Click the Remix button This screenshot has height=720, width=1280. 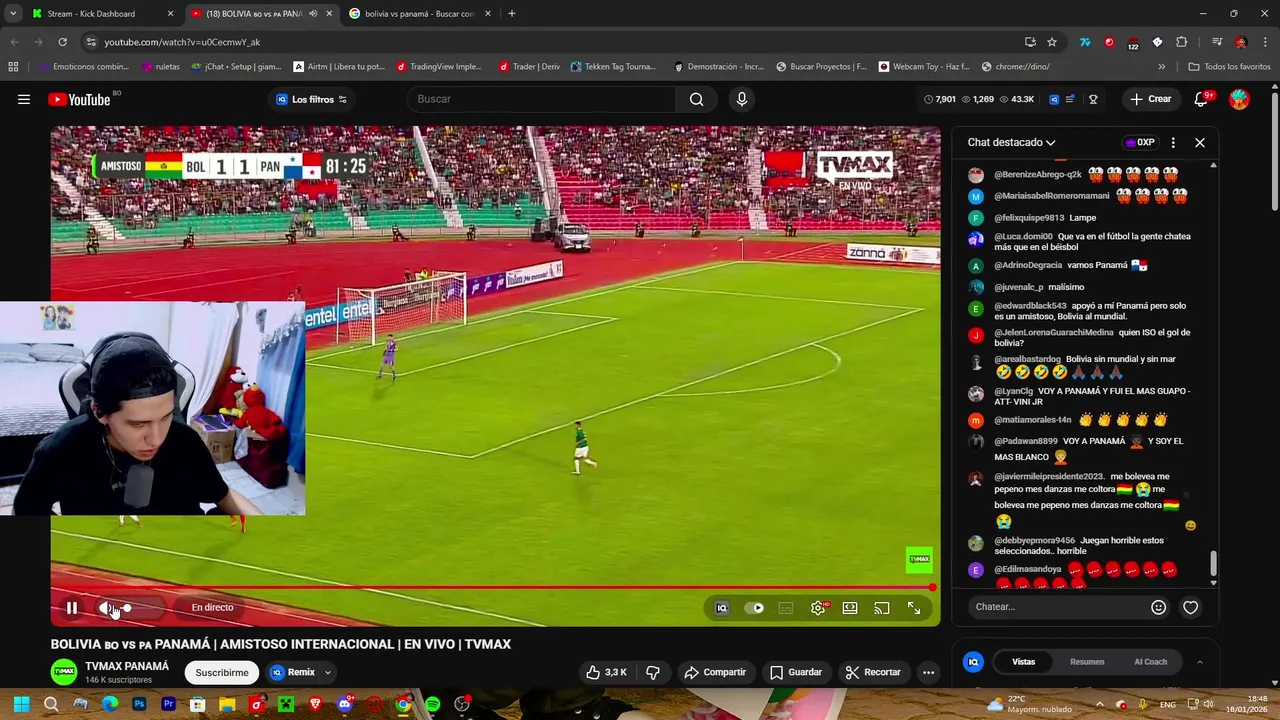click(x=292, y=673)
